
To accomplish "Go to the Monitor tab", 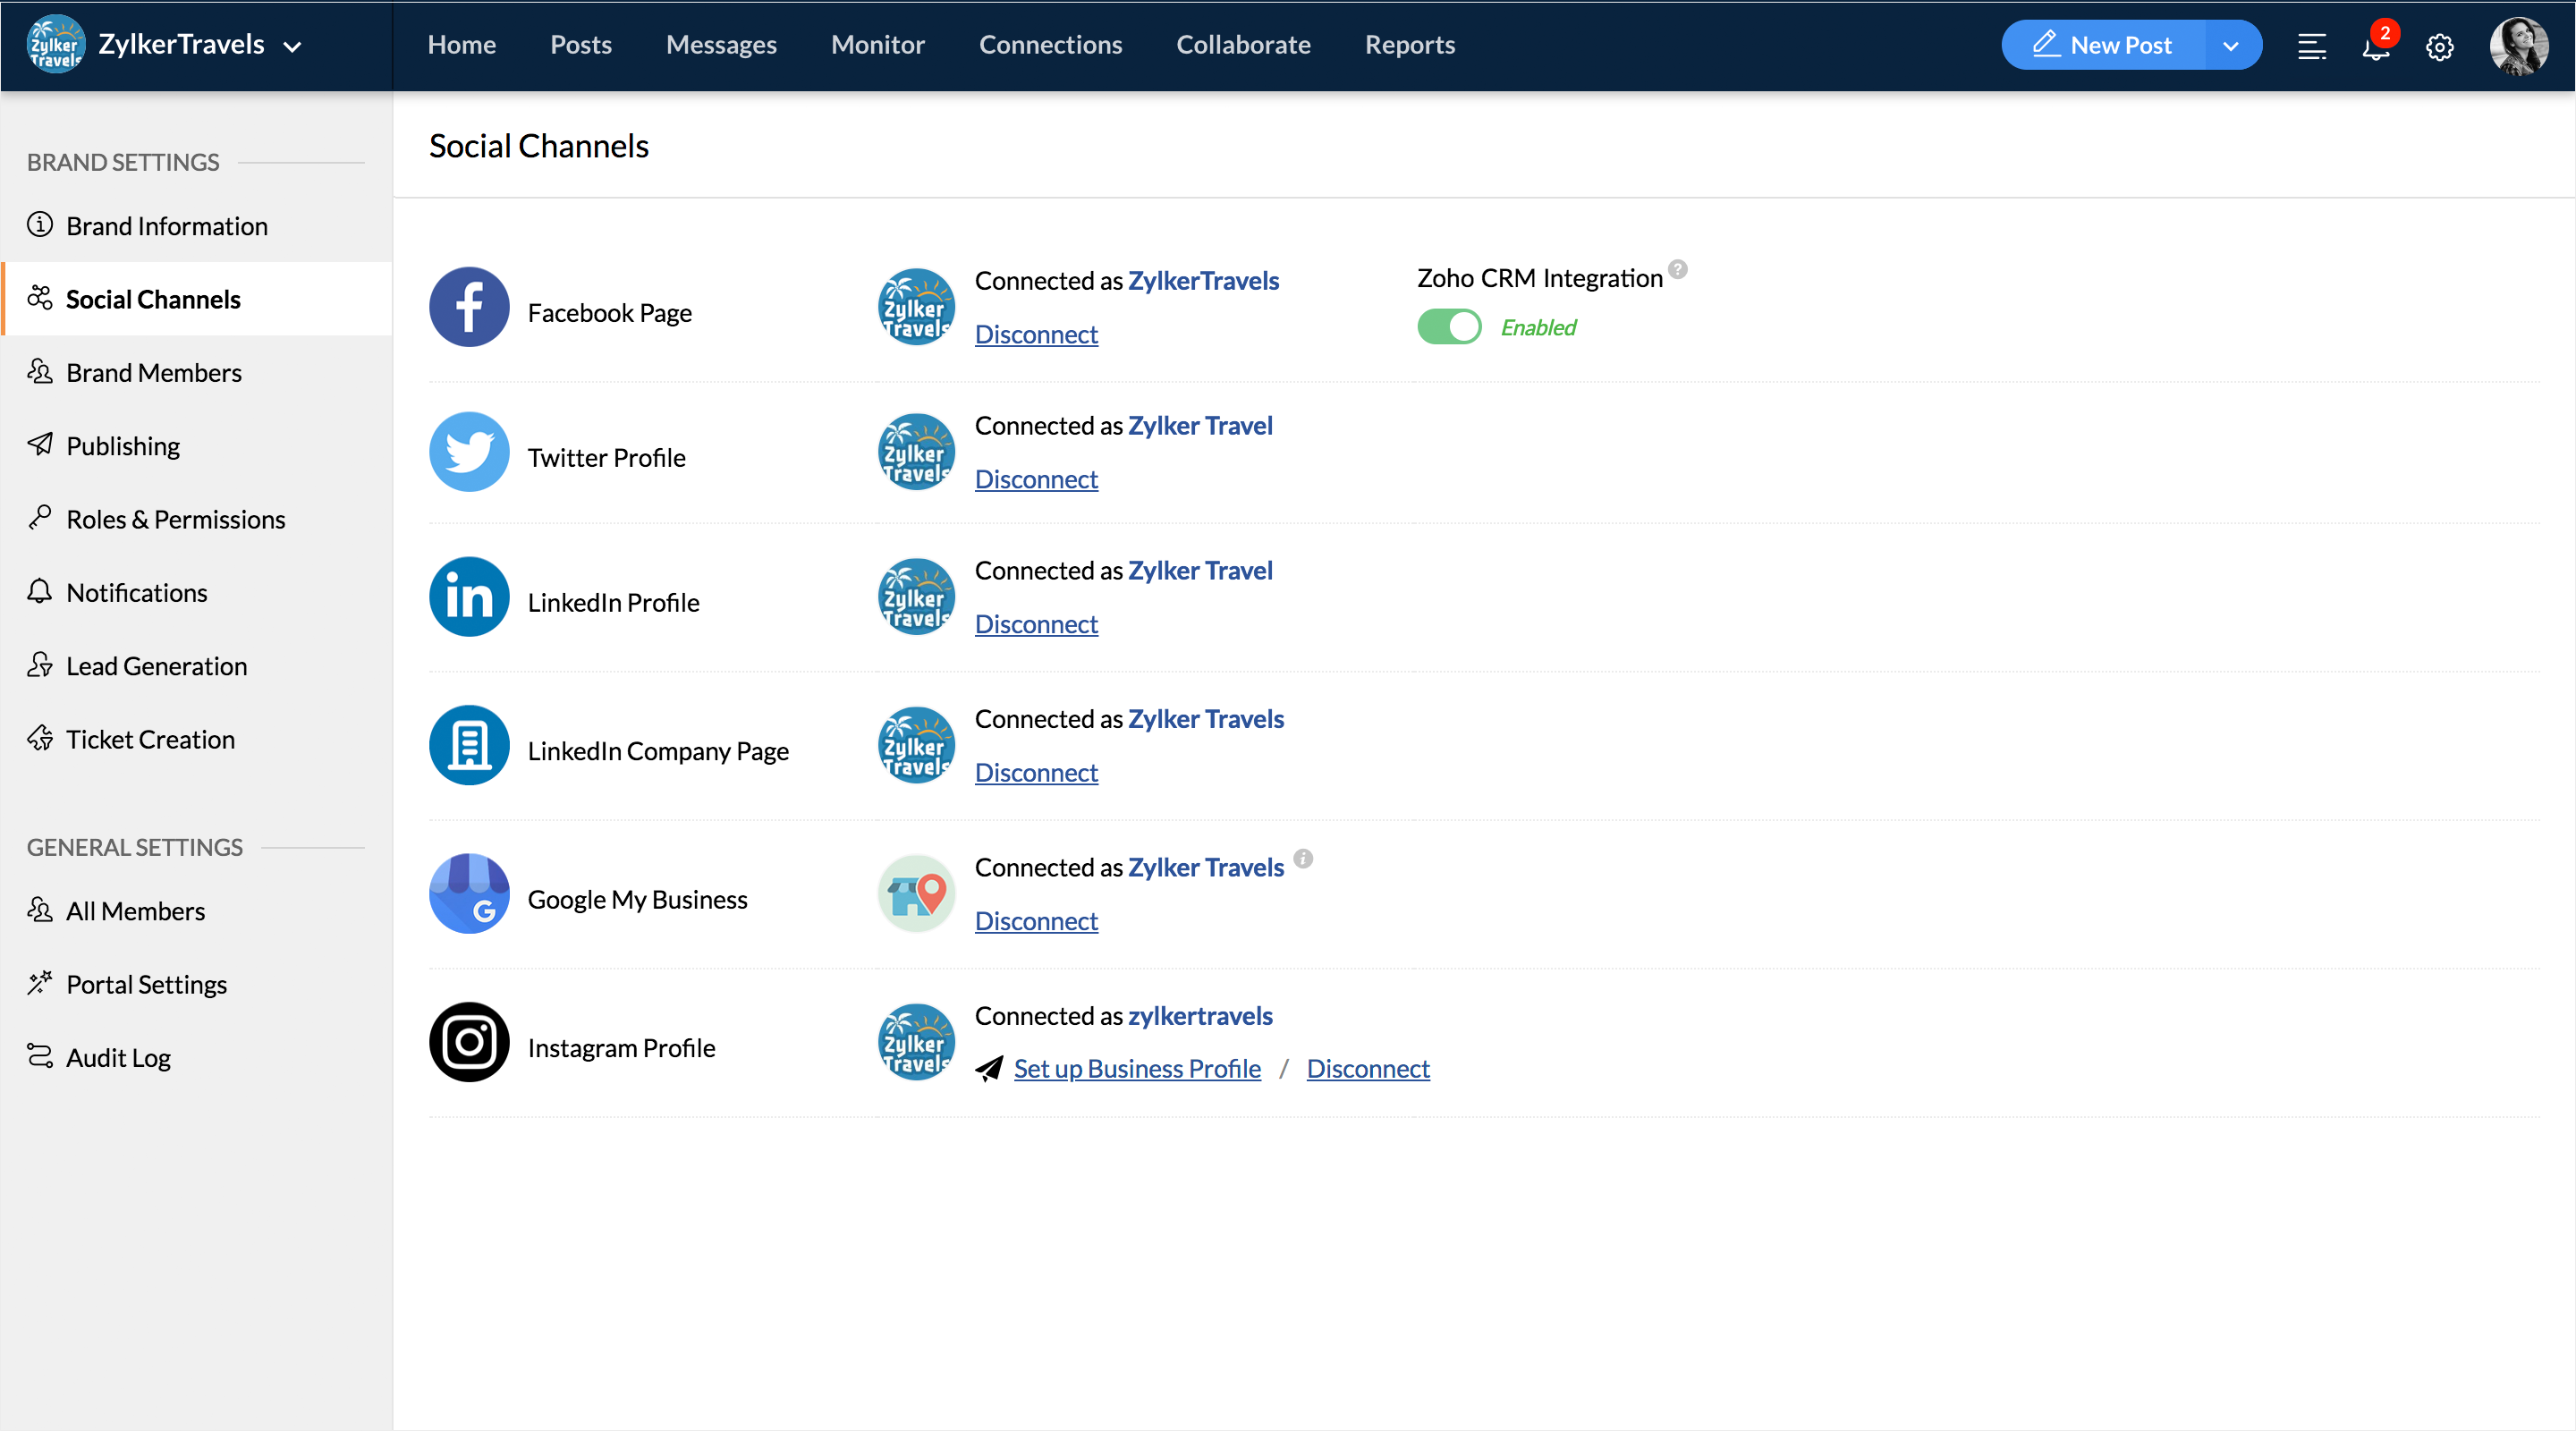I will (877, 45).
